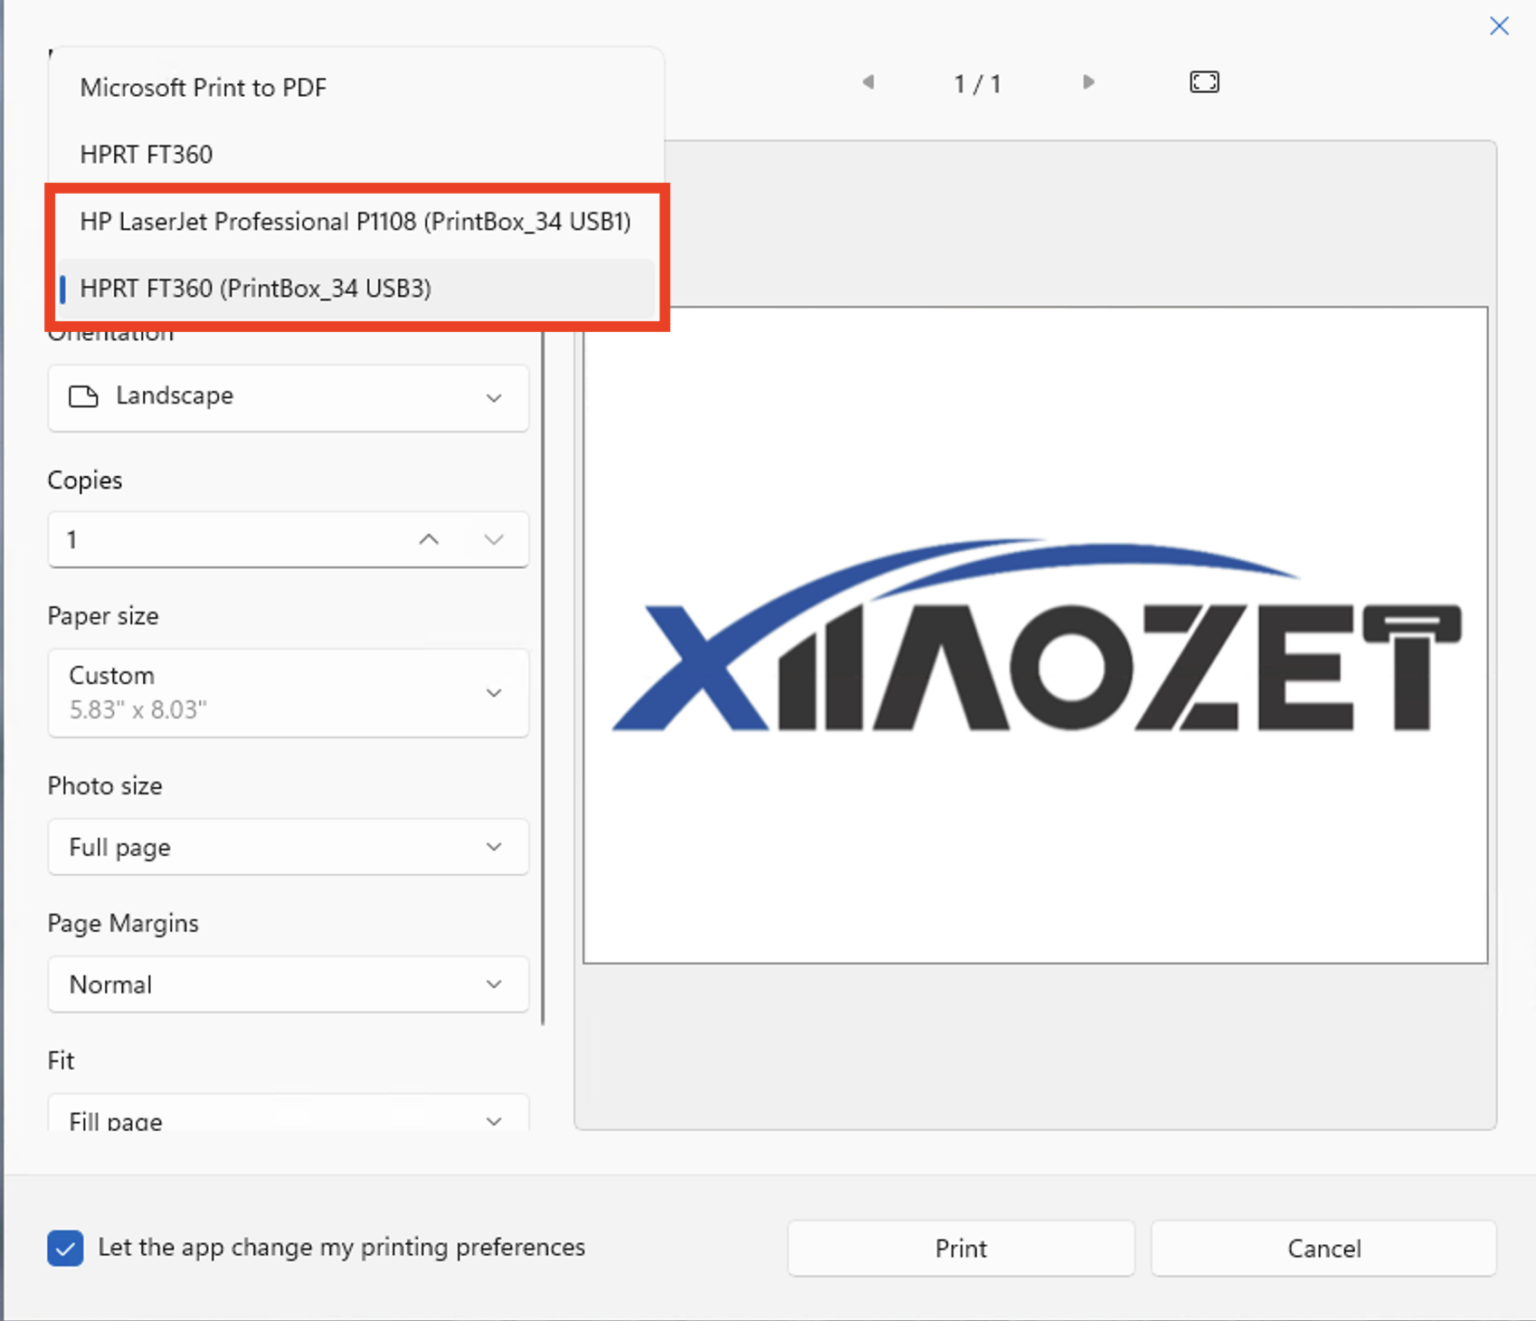Screen dimensions: 1536x1321
Task: Click the settings panel vertical scrollbar
Action: tap(543, 680)
